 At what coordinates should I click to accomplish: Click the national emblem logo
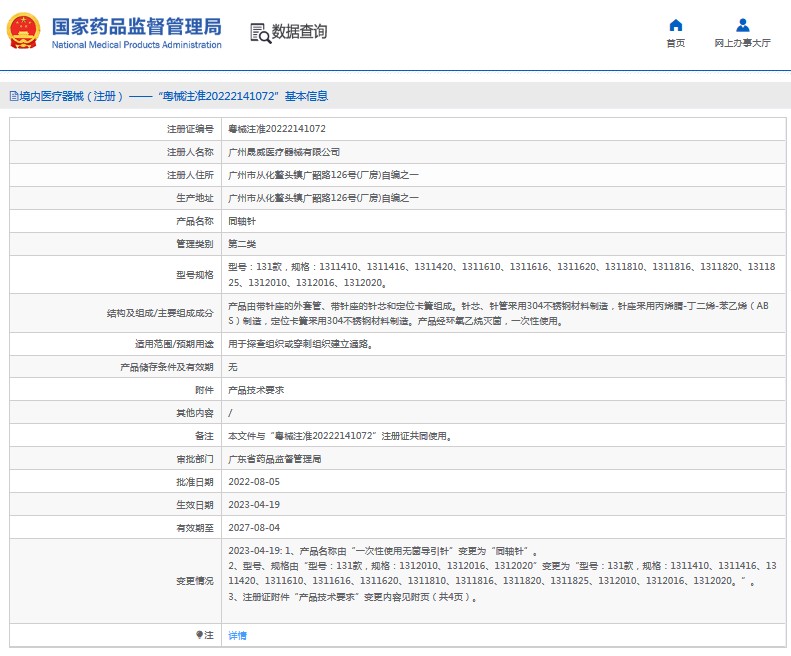tap(24, 33)
